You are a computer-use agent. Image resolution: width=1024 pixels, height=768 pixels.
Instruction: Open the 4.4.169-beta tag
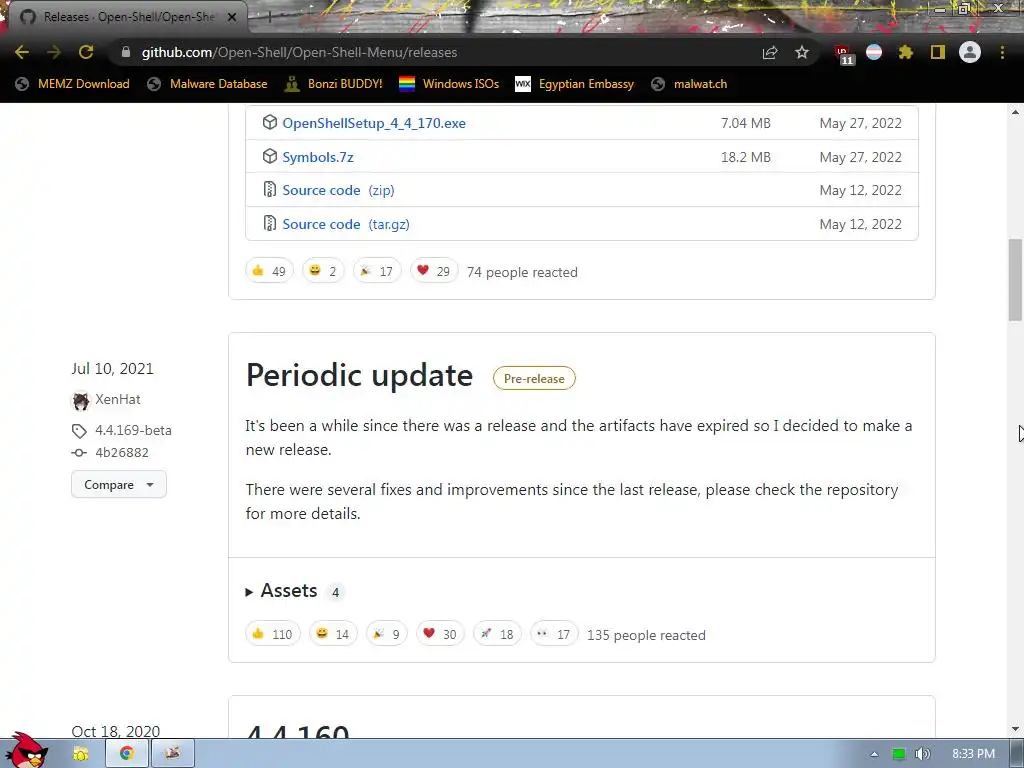tap(133, 430)
